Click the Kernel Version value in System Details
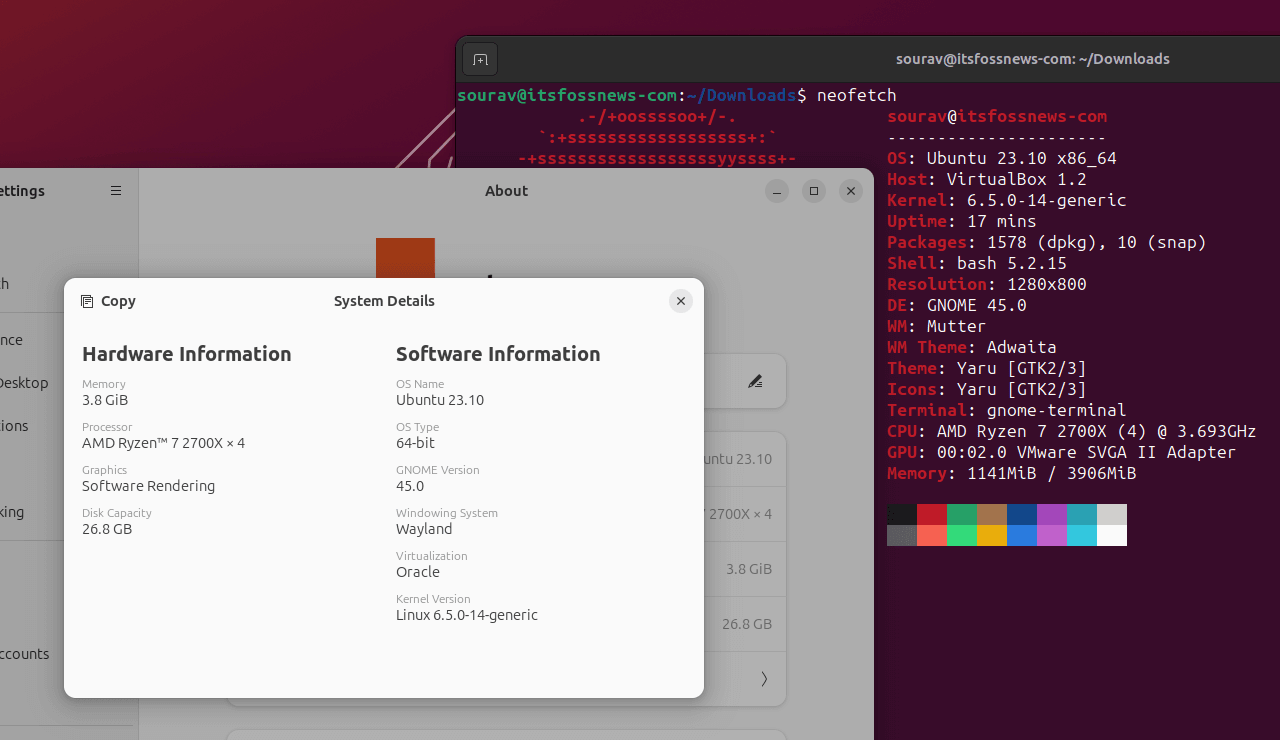The width and height of the screenshot is (1280, 740). [x=466, y=615]
